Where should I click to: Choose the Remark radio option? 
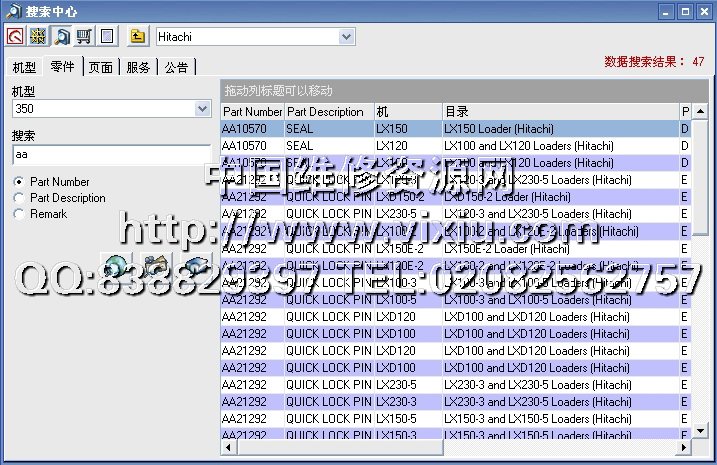[x=19, y=214]
